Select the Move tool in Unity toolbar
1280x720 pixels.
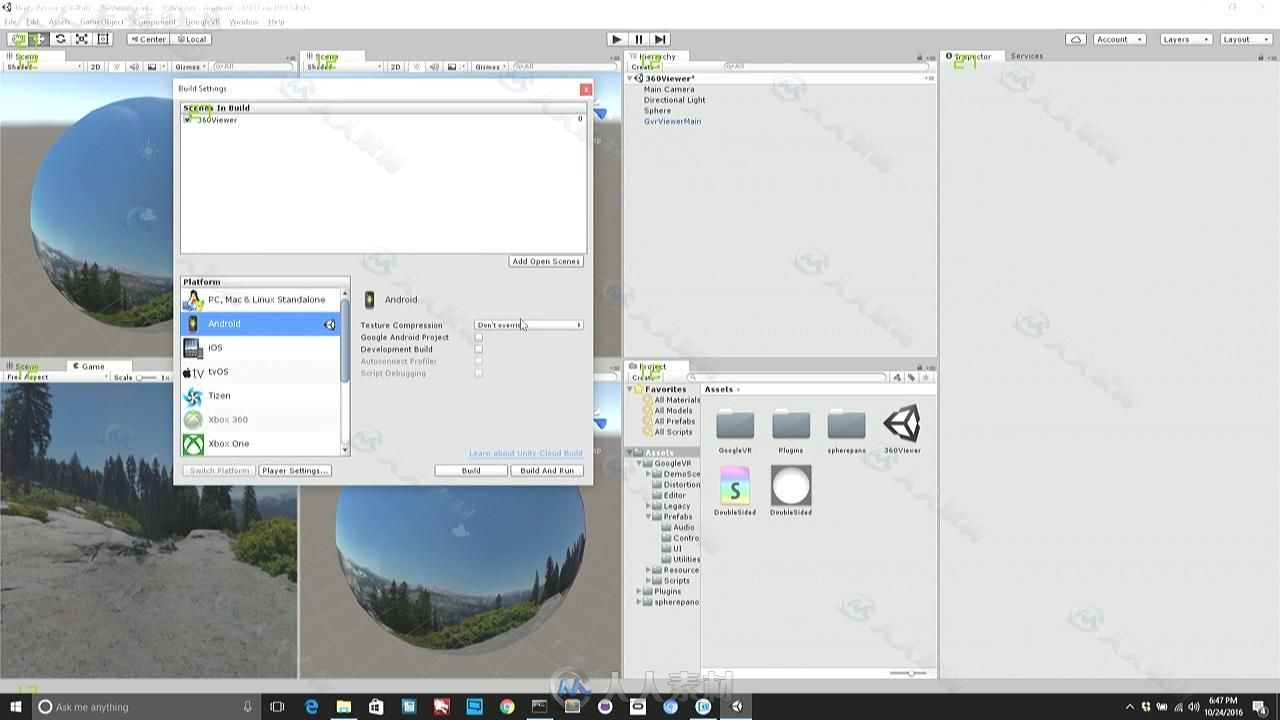pos(39,39)
